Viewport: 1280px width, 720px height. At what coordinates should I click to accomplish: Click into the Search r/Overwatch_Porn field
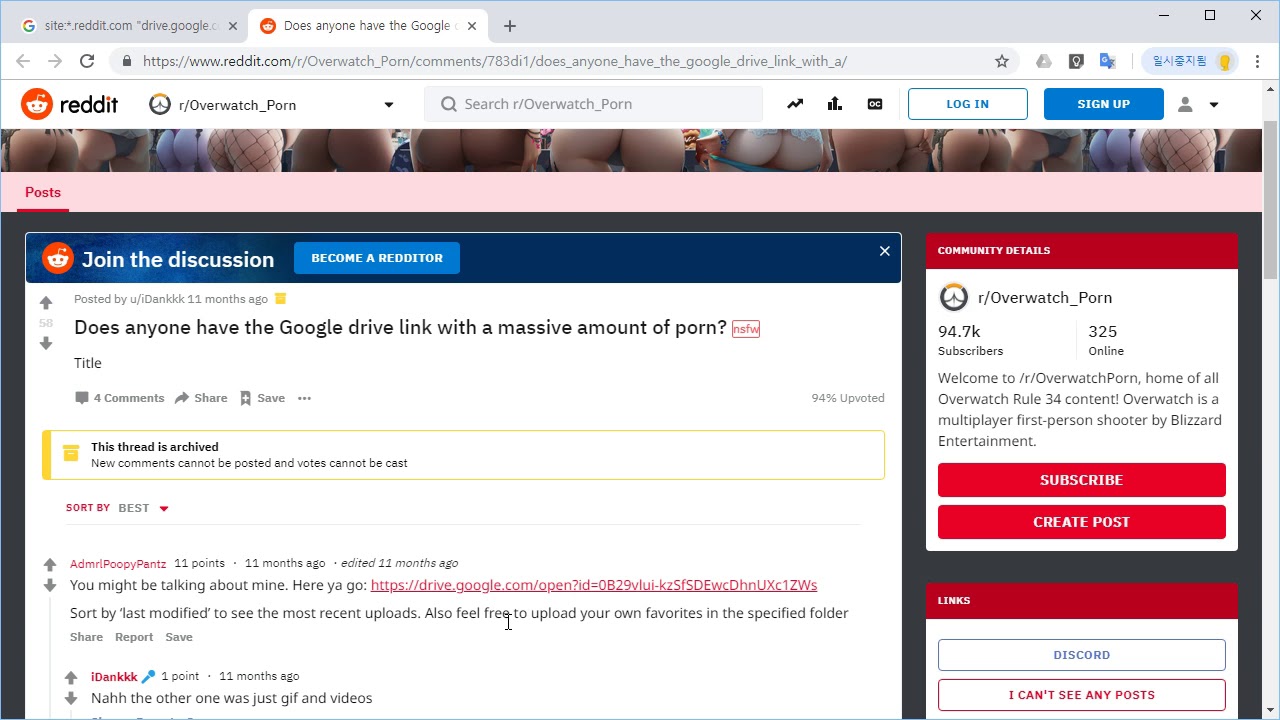[593, 104]
